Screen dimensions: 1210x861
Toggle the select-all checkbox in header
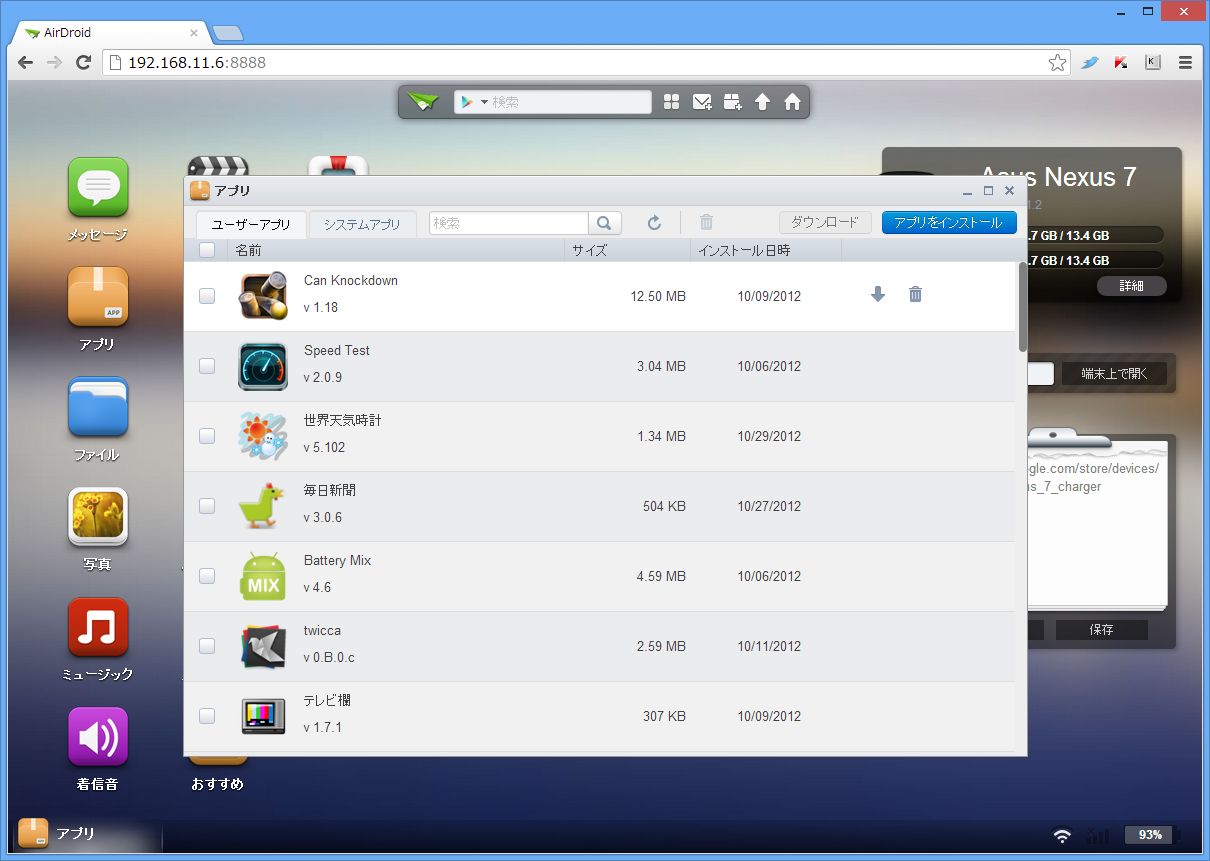[207, 250]
